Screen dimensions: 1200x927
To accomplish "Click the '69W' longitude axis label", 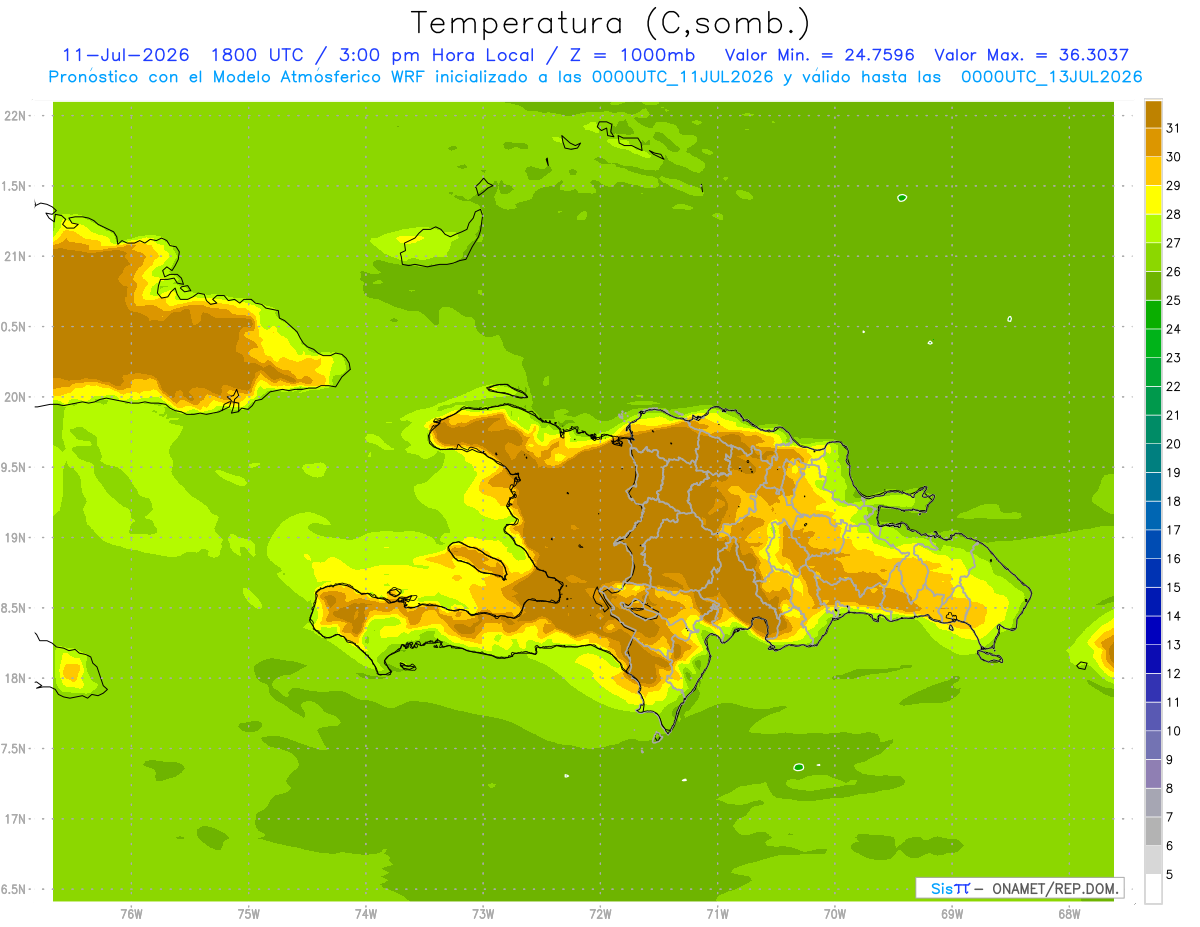I will (952, 914).
